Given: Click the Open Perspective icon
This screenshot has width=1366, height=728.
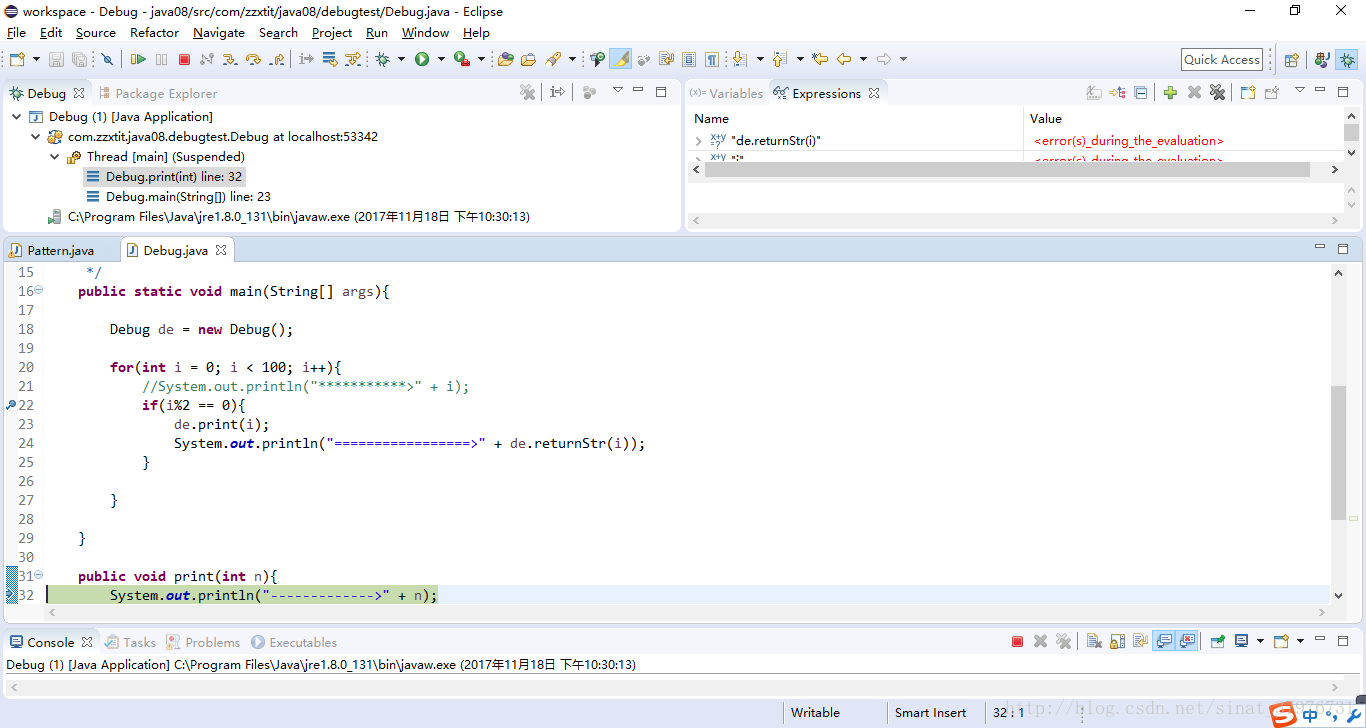Looking at the screenshot, I should (1291, 60).
